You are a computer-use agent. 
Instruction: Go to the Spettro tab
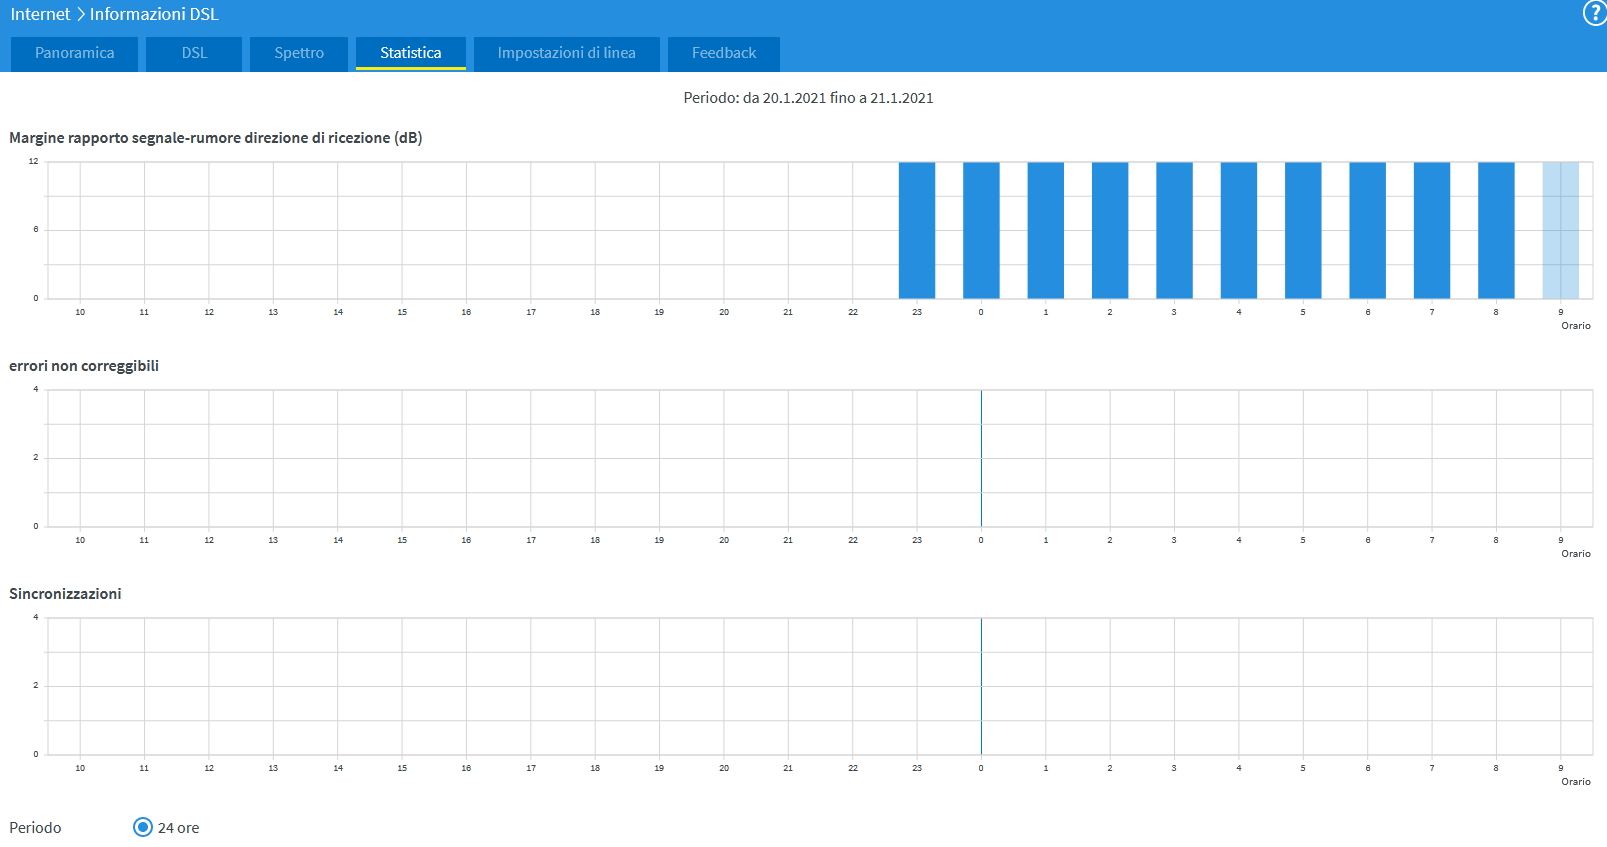299,53
